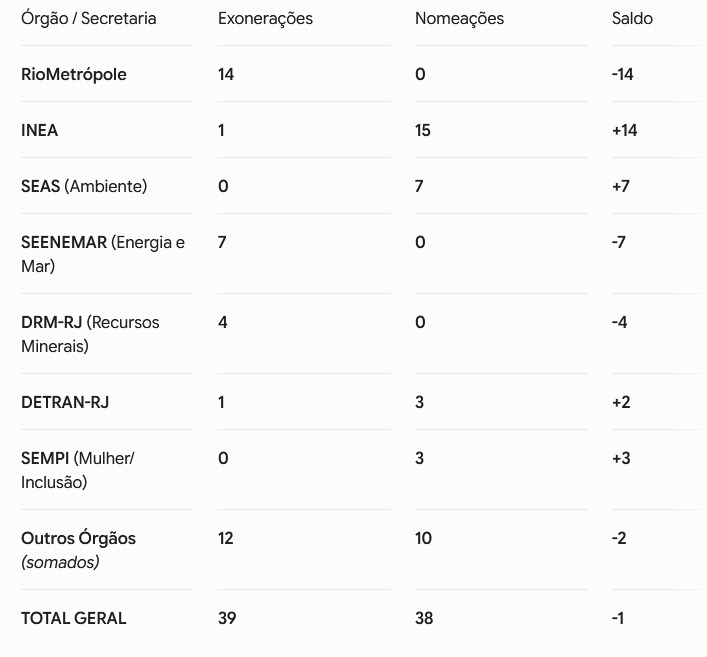Image resolution: width=707 pixels, height=657 pixels.
Task: Click the DETRAN-RJ row label
Action: coord(65,402)
